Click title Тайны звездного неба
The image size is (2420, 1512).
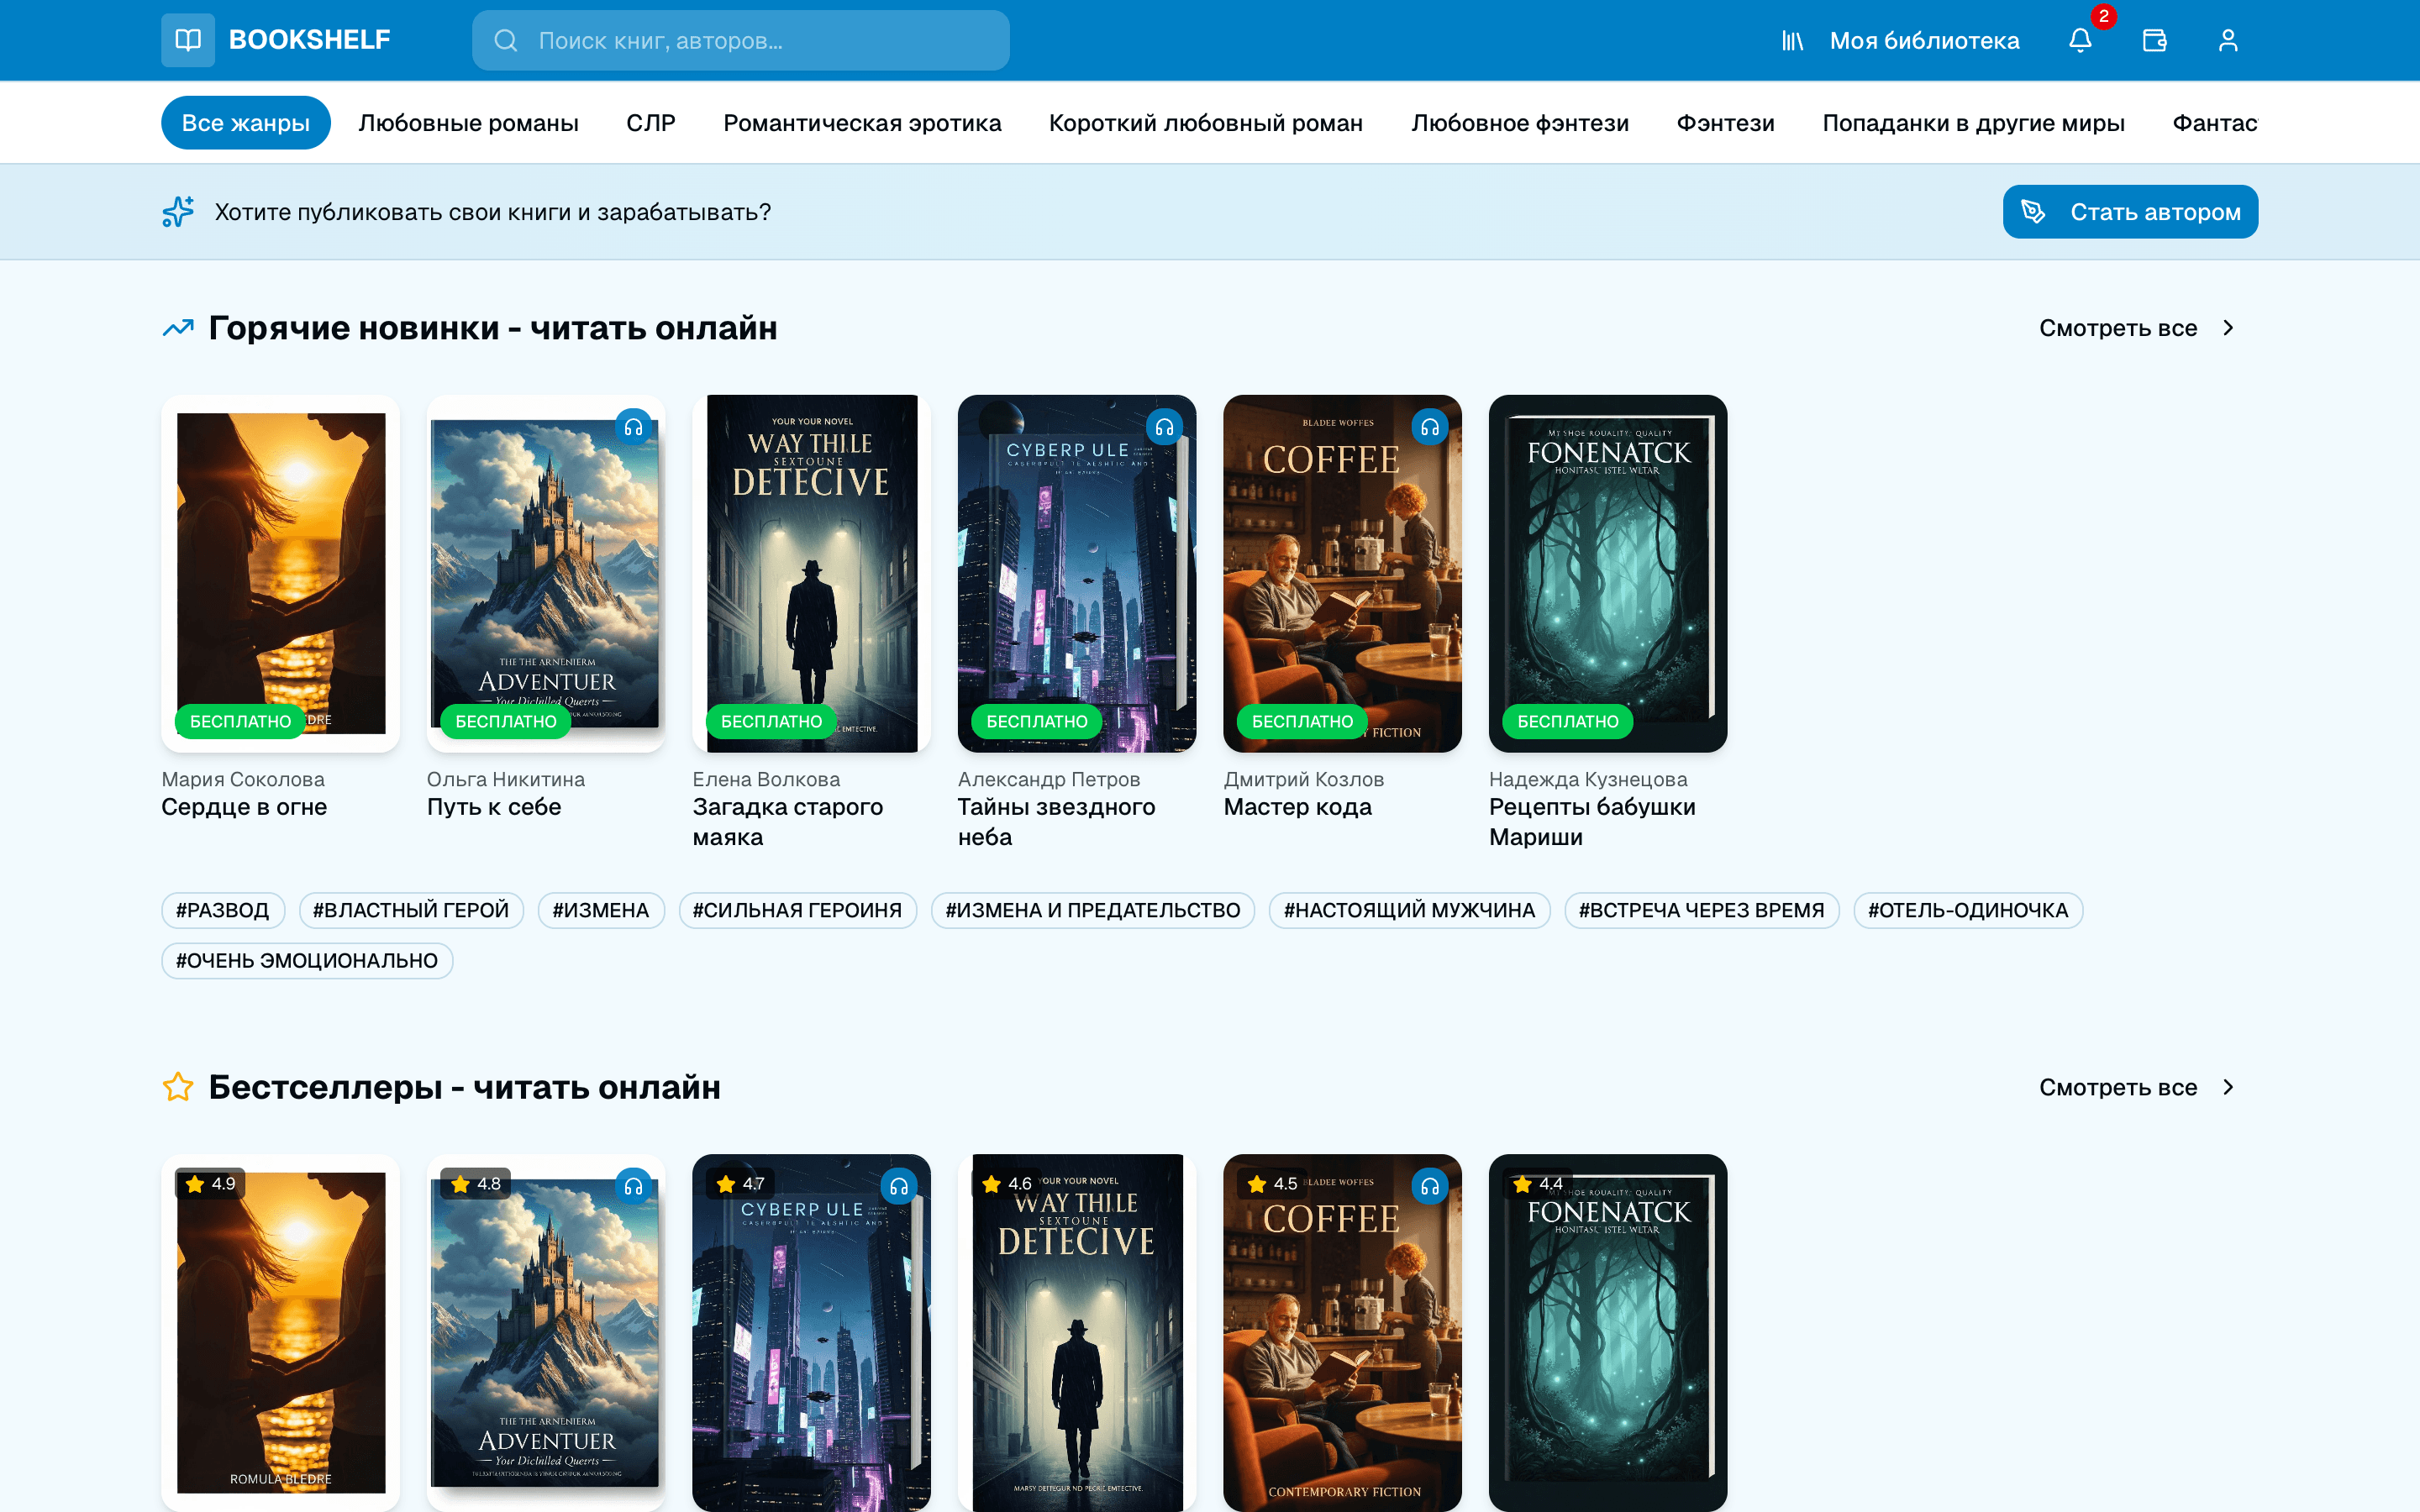click(x=1056, y=822)
